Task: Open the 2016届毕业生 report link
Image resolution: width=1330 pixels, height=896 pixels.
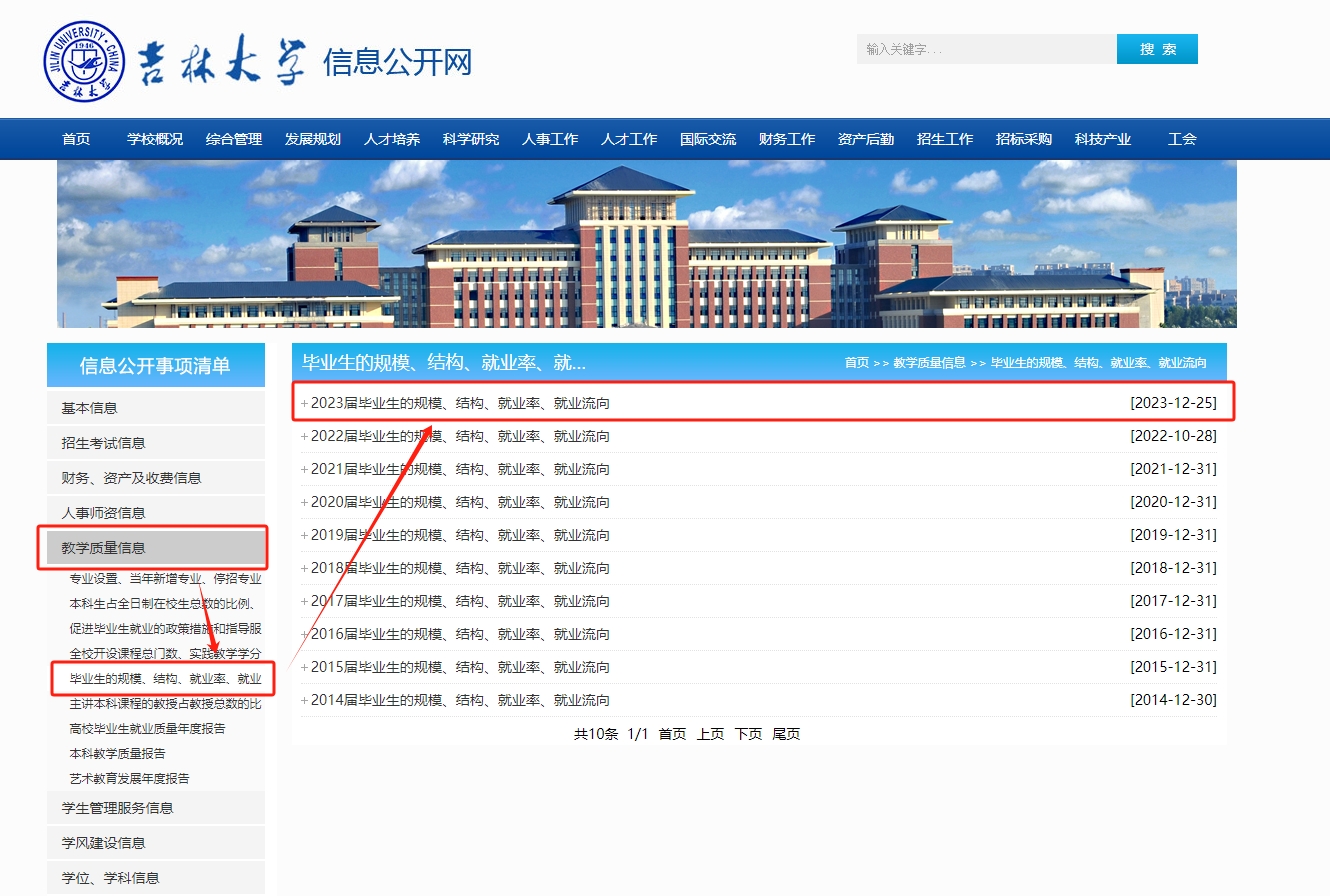Action: pyautogui.click(x=460, y=634)
